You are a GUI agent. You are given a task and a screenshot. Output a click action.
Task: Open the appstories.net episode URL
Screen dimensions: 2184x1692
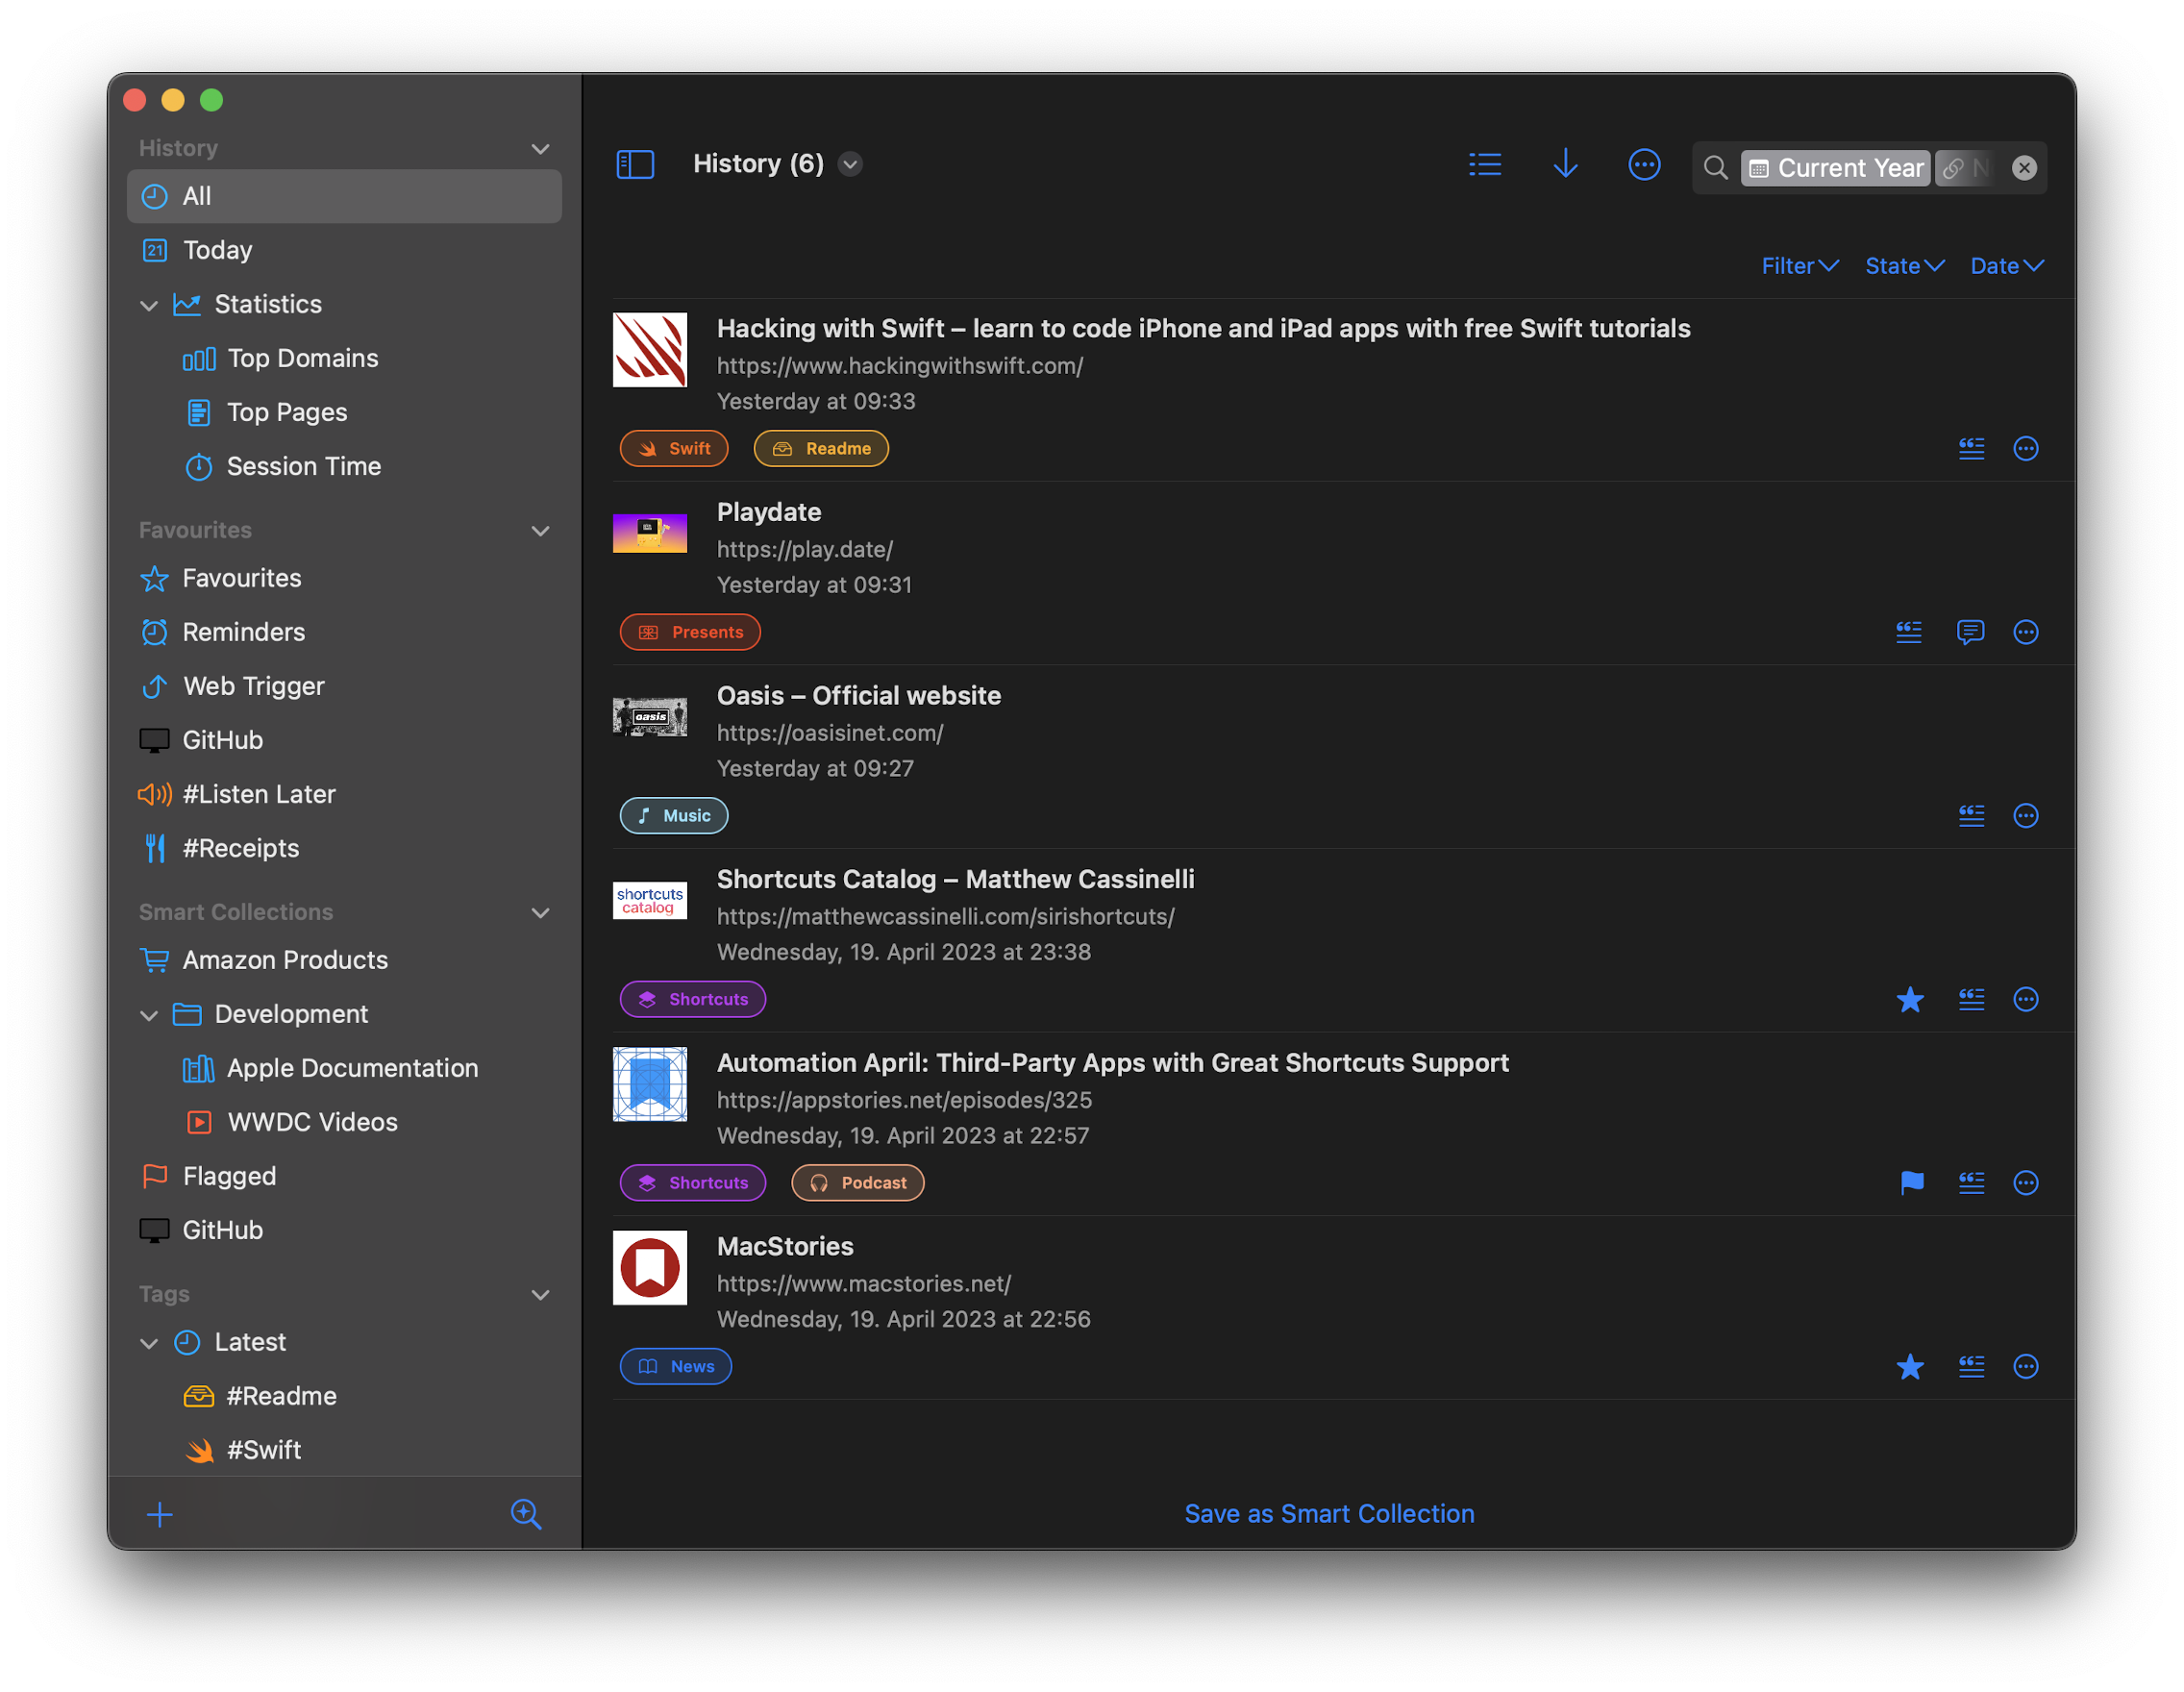click(x=904, y=1100)
